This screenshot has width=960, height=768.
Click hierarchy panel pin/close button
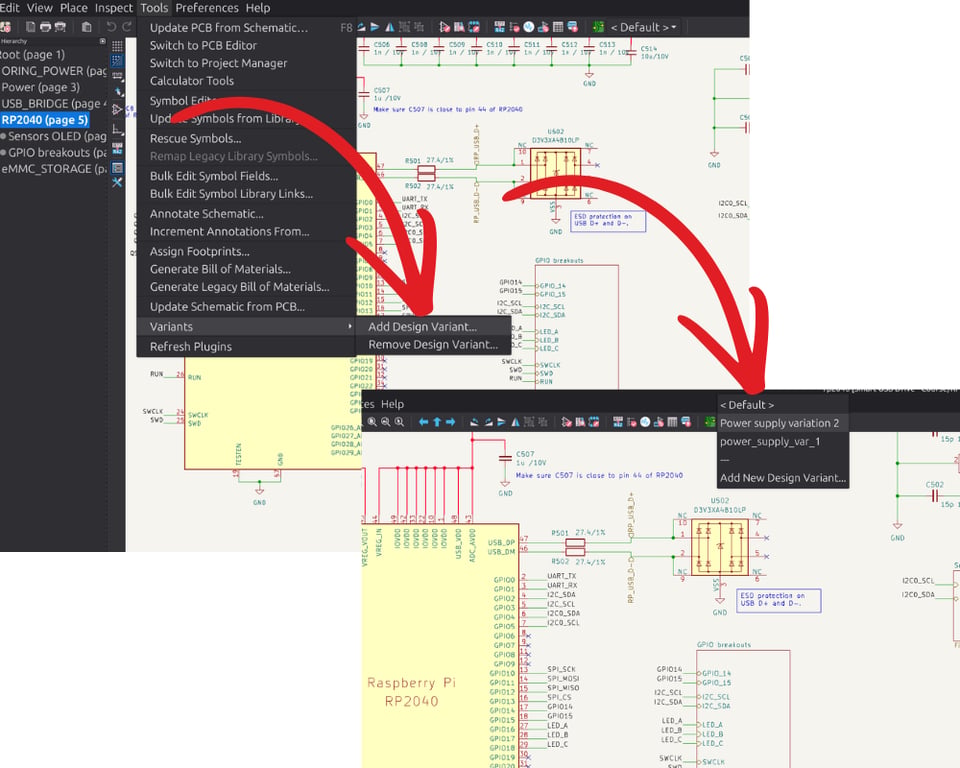(x=102, y=41)
